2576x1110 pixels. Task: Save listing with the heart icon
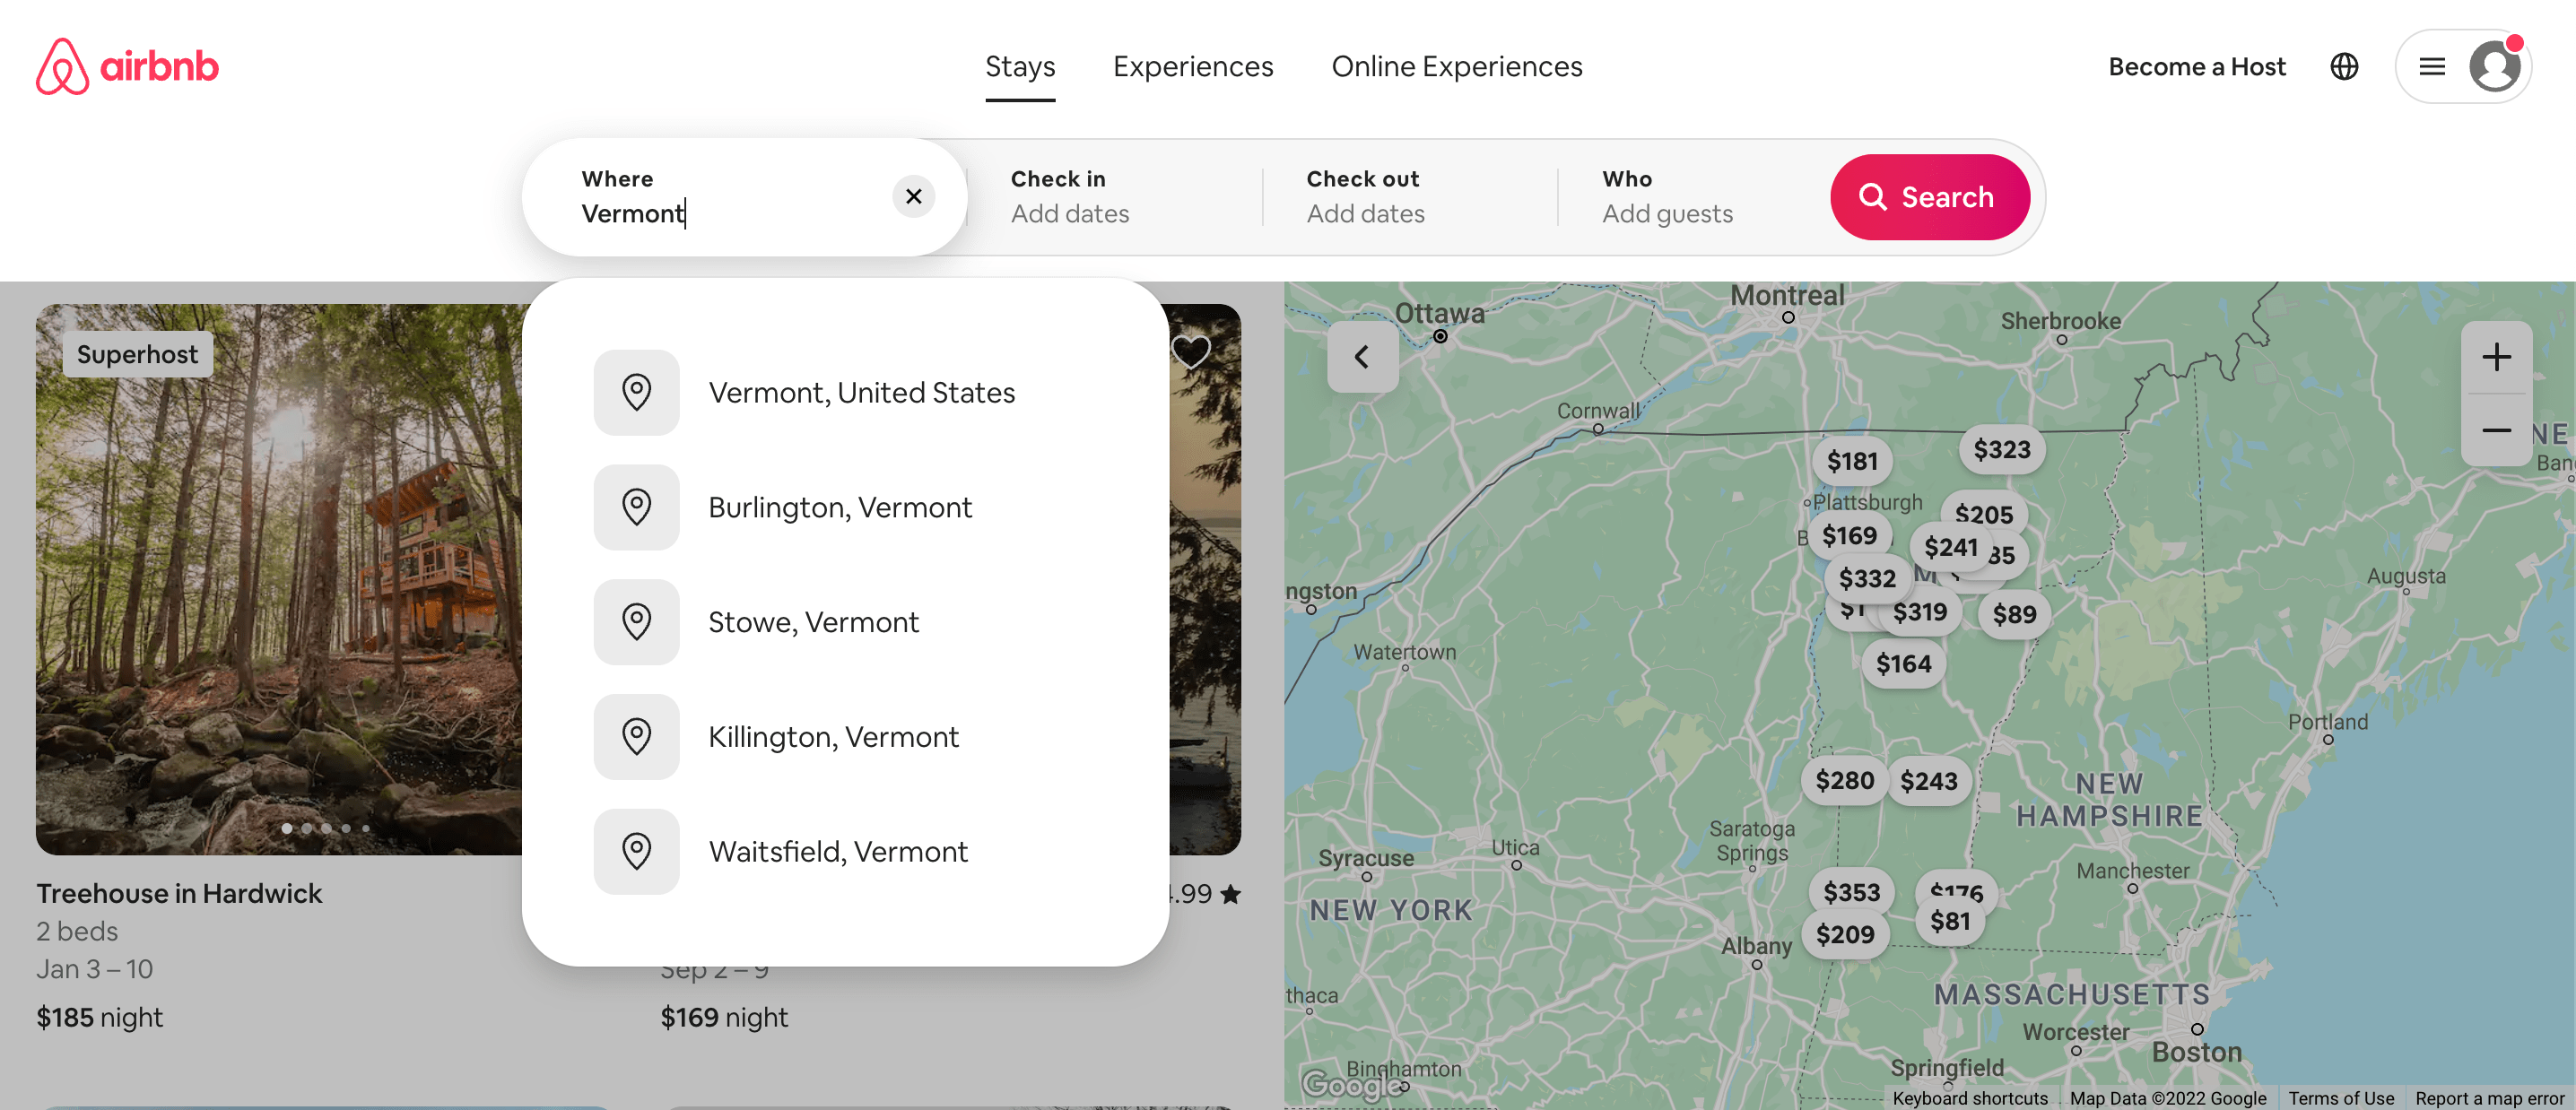point(1190,351)
